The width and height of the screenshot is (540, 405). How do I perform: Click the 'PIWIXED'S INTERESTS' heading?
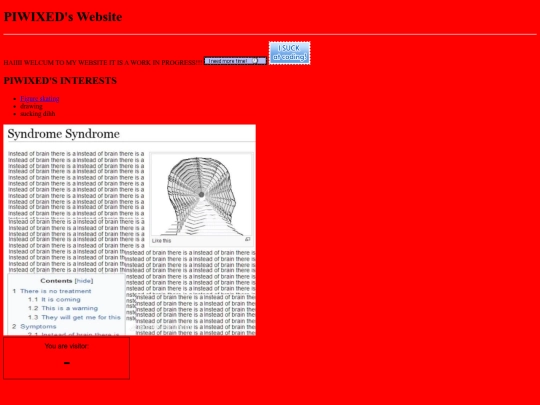pyautogui.click(x=60, y=81)
